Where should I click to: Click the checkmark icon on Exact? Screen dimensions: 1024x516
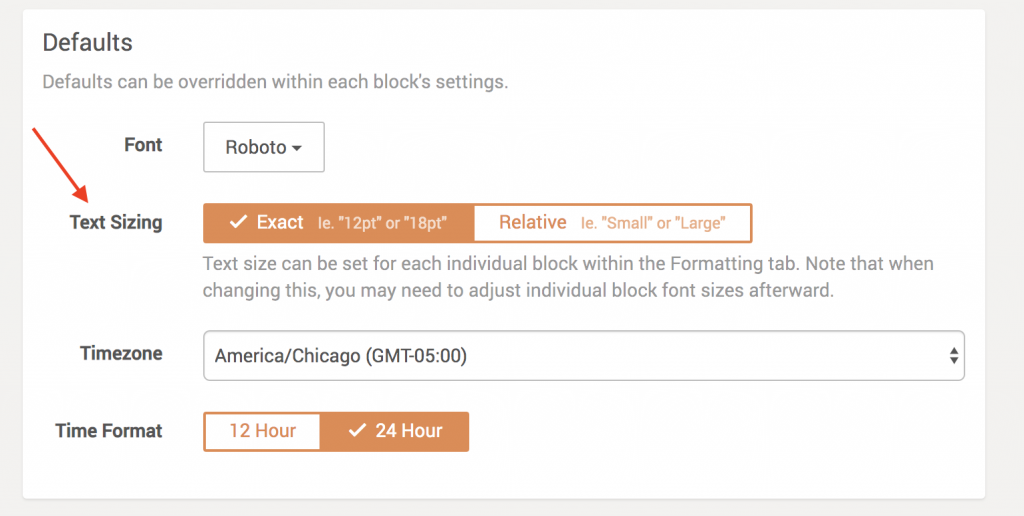pyautogui.click(x=238, y=222)
